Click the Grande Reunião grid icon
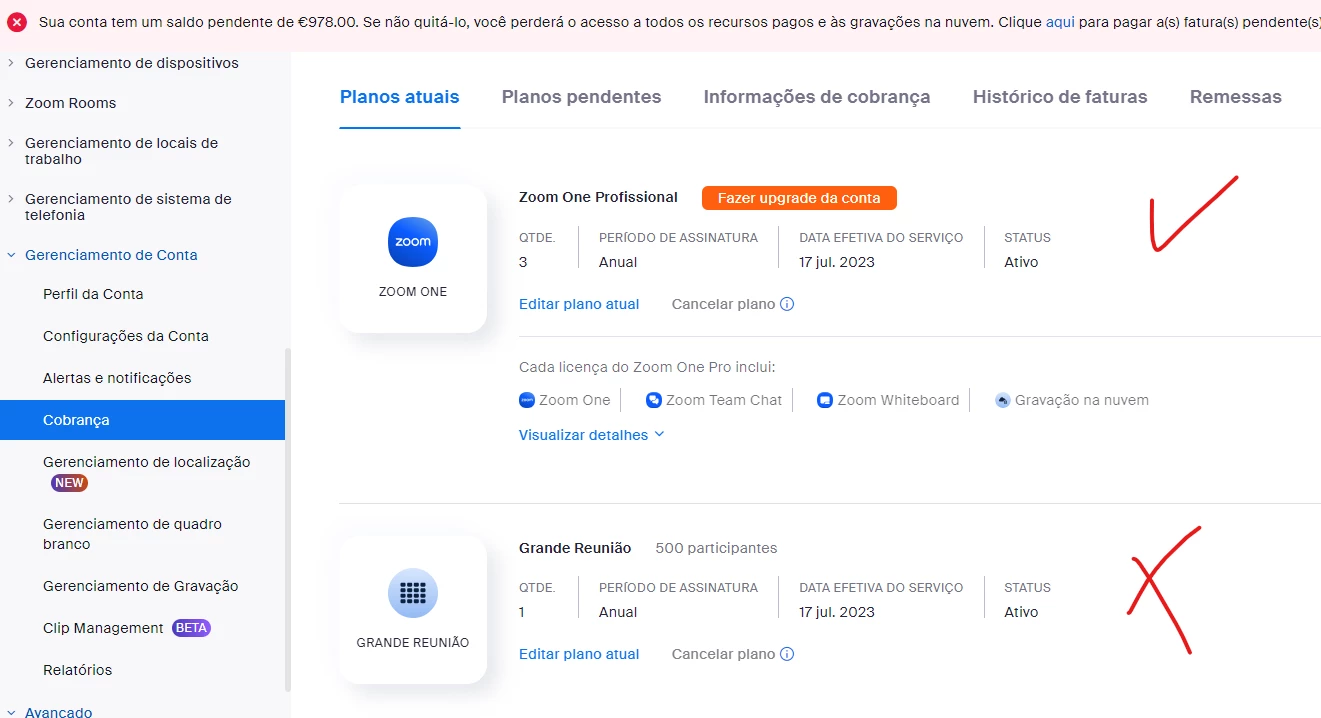The width and height of the screenshot is (1321, 718). point(413,593)
